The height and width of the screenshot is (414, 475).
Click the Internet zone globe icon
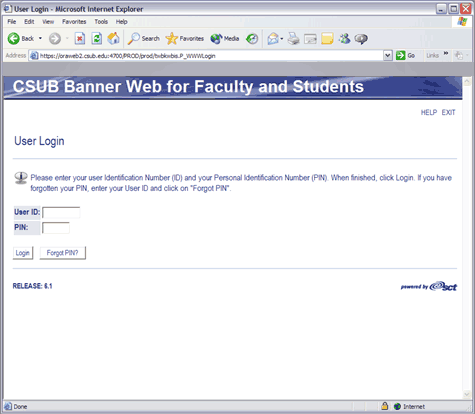pyautogui.click(x=397, y=406)
